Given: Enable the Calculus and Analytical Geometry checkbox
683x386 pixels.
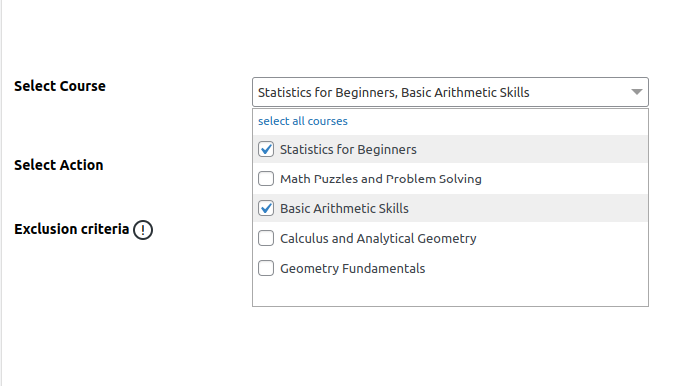Looking at the screenshot, I should point(266,238).
